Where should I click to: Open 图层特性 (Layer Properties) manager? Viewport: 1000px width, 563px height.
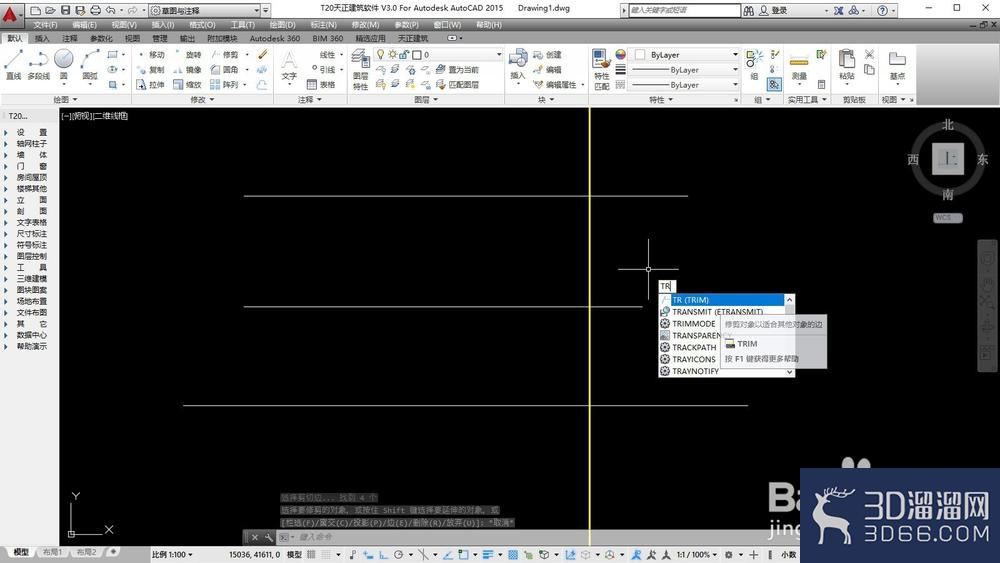coord(360,69)
